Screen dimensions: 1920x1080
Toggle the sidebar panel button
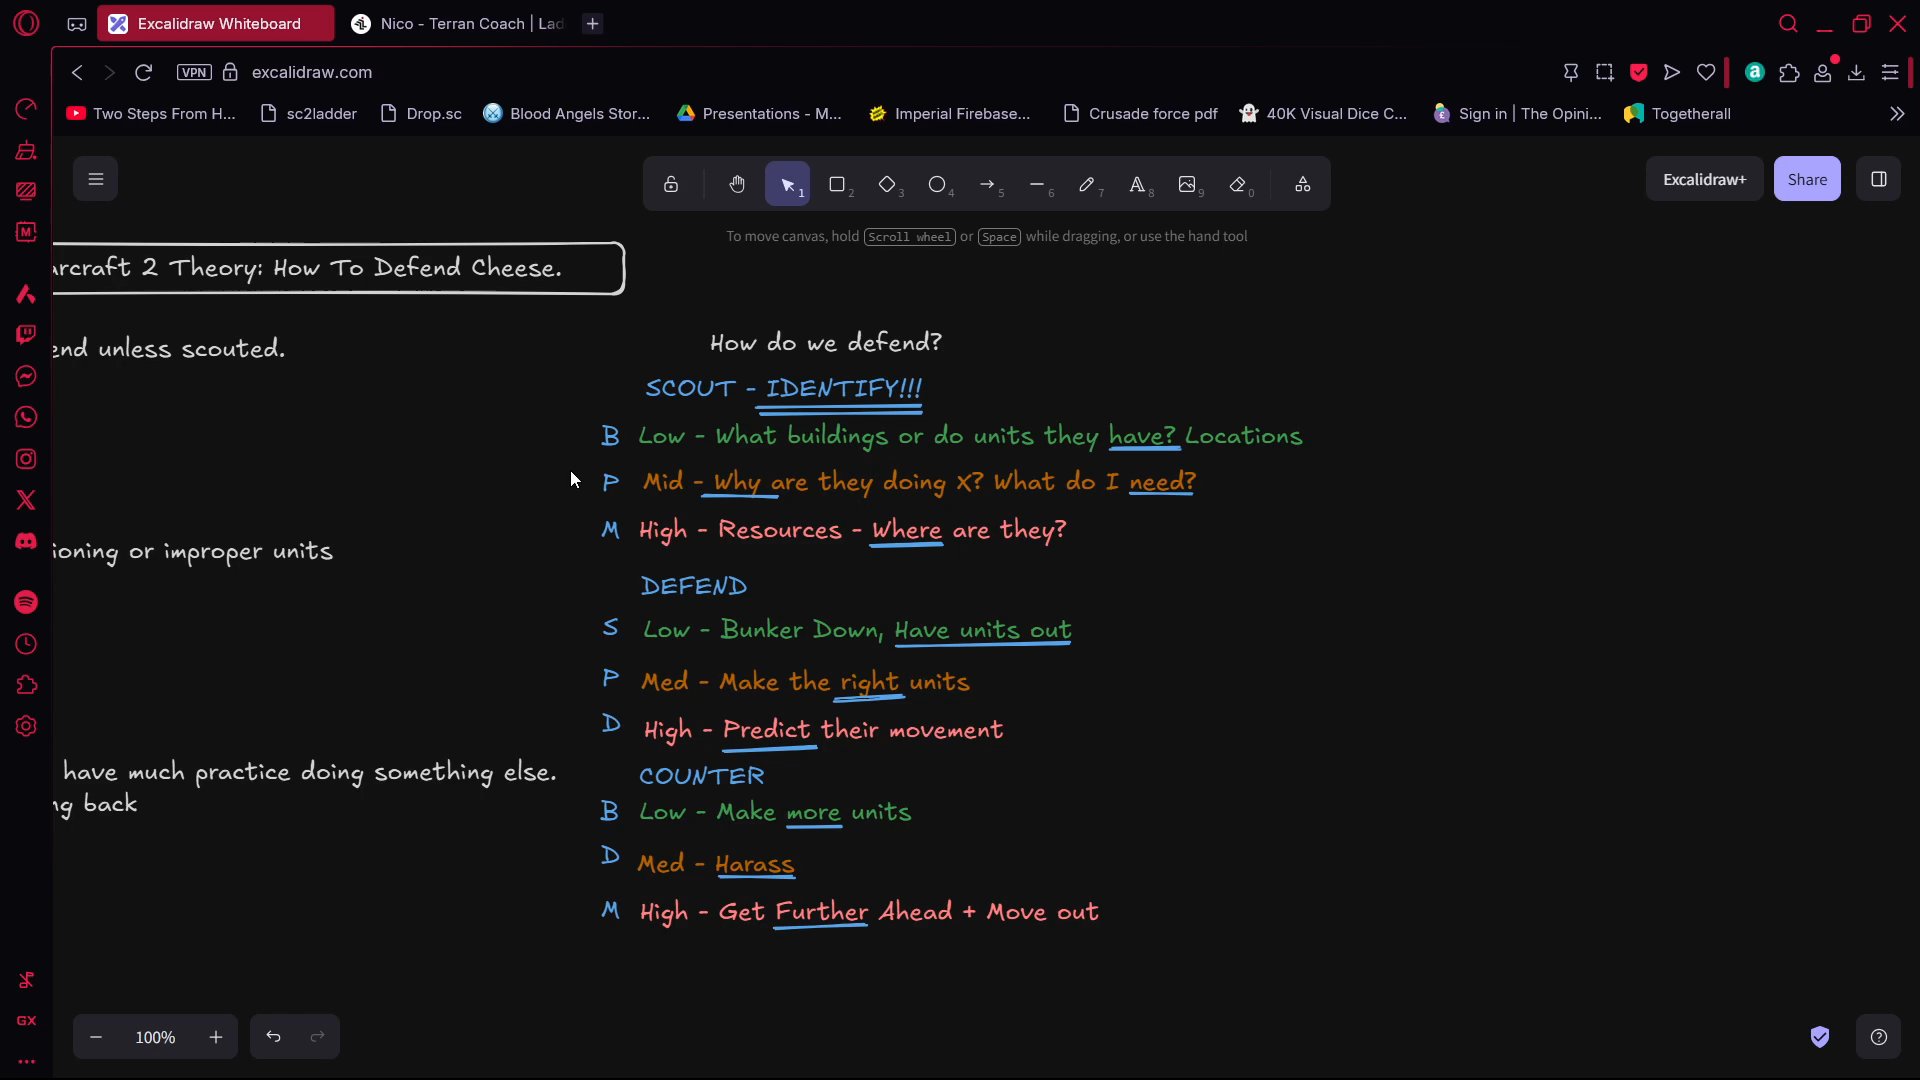pyautogui.click(x=1878, y=179)
